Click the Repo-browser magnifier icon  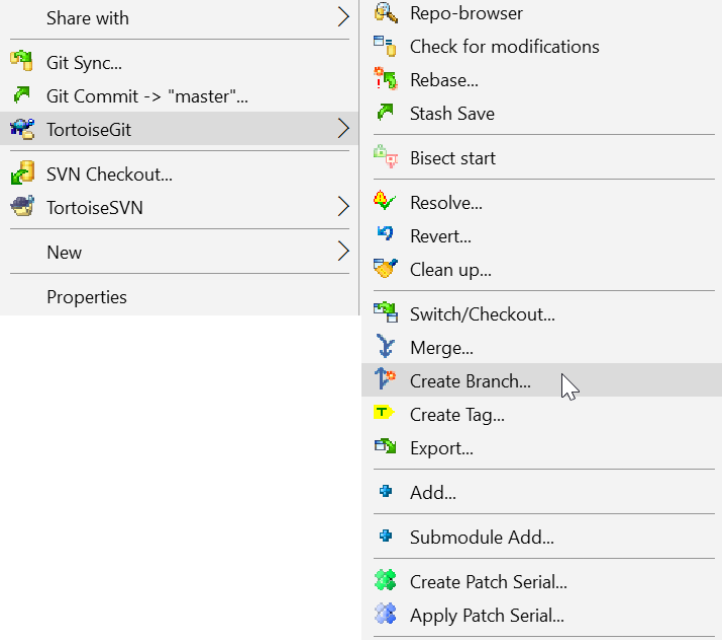coord(385,13)
